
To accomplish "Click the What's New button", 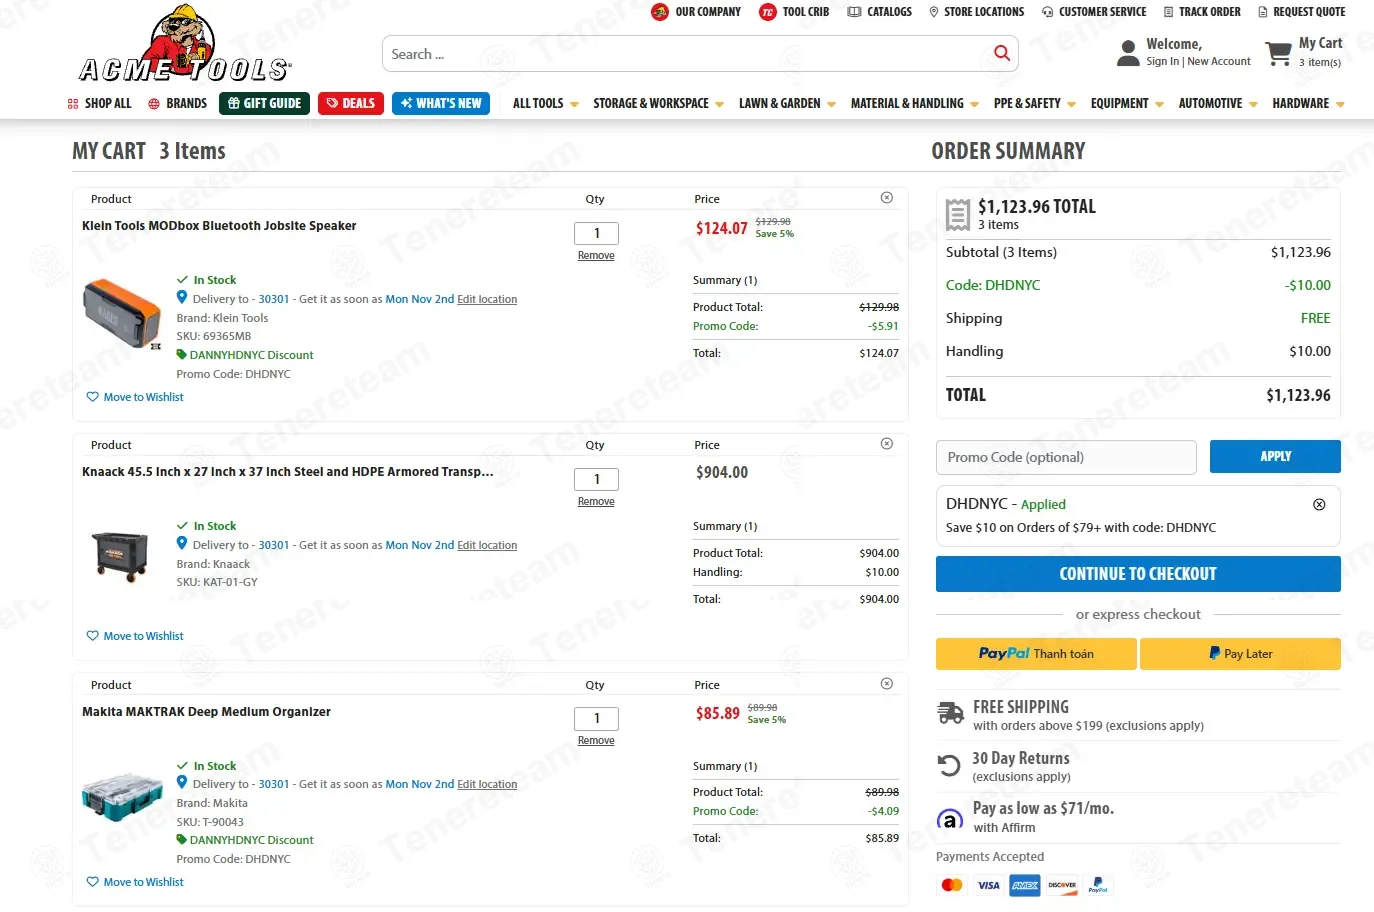I will pyautogui.click(x=441, y=103).
